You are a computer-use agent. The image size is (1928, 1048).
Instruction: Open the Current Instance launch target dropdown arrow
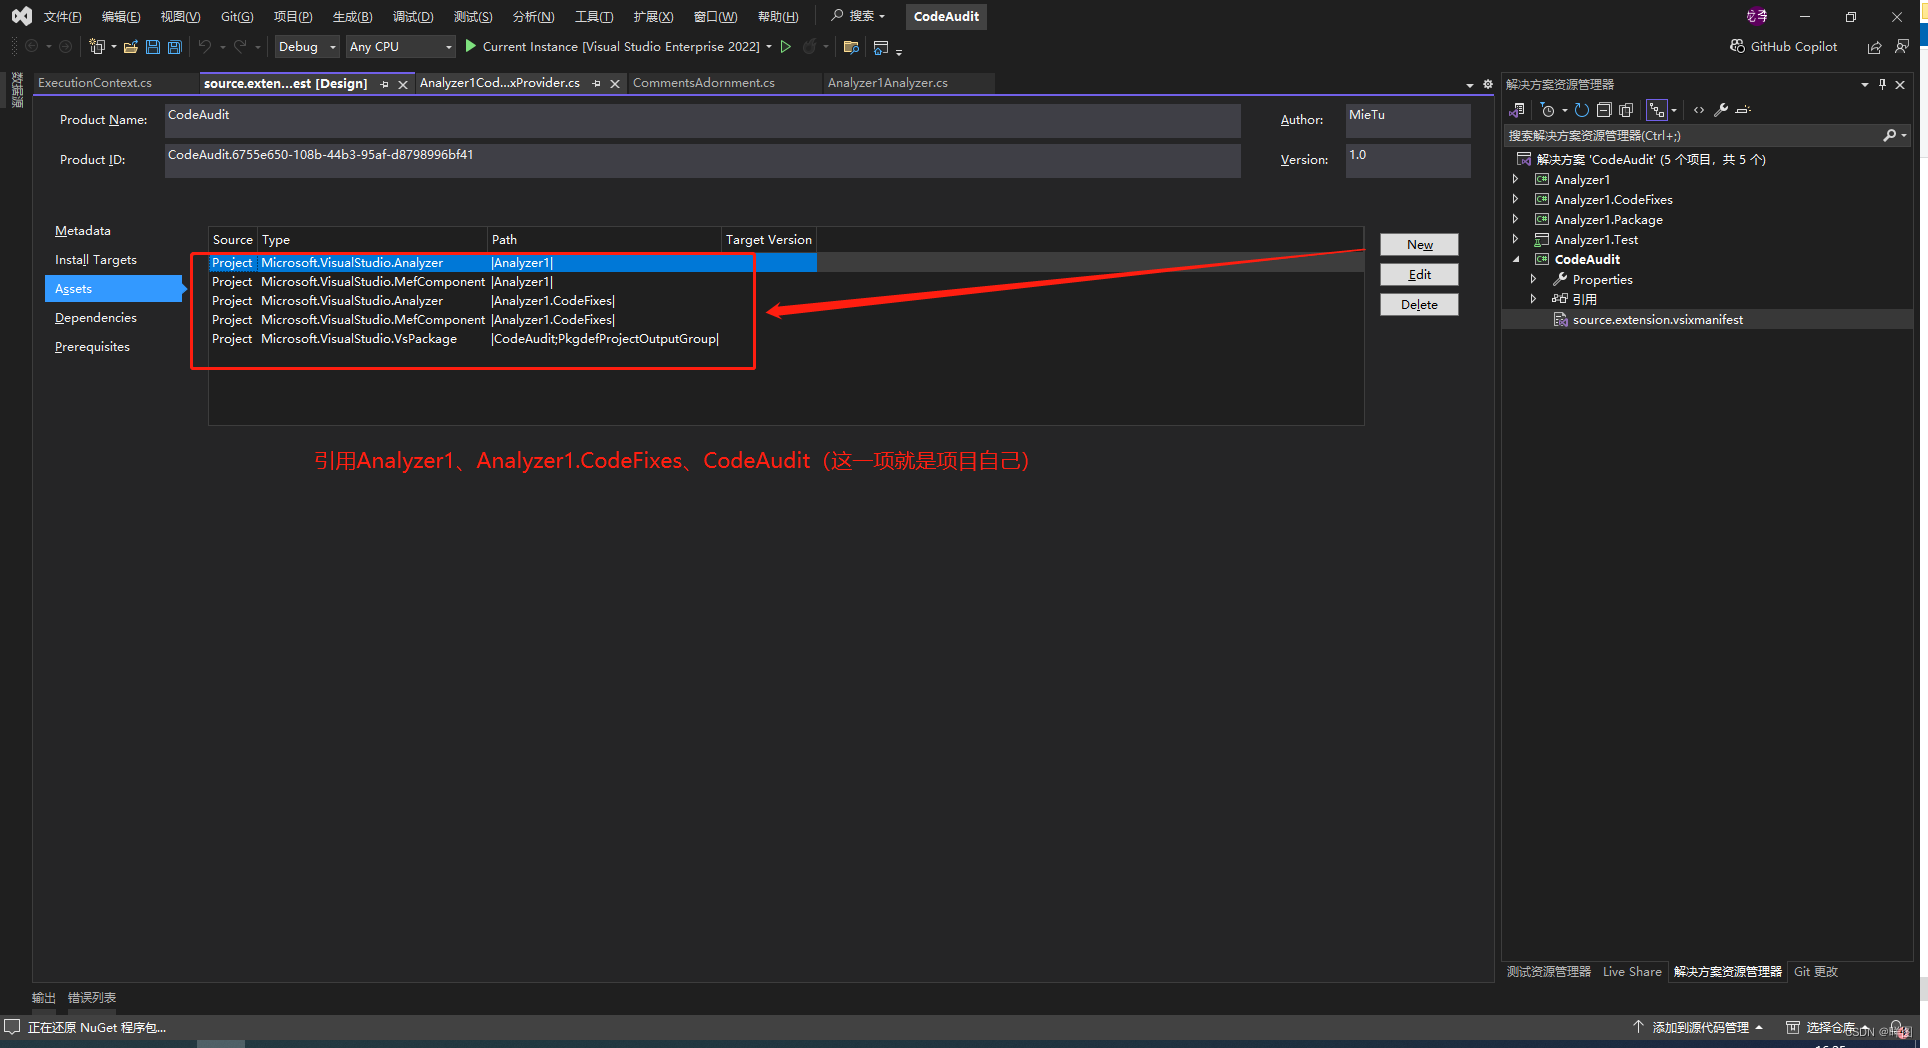tap(768, 46)
